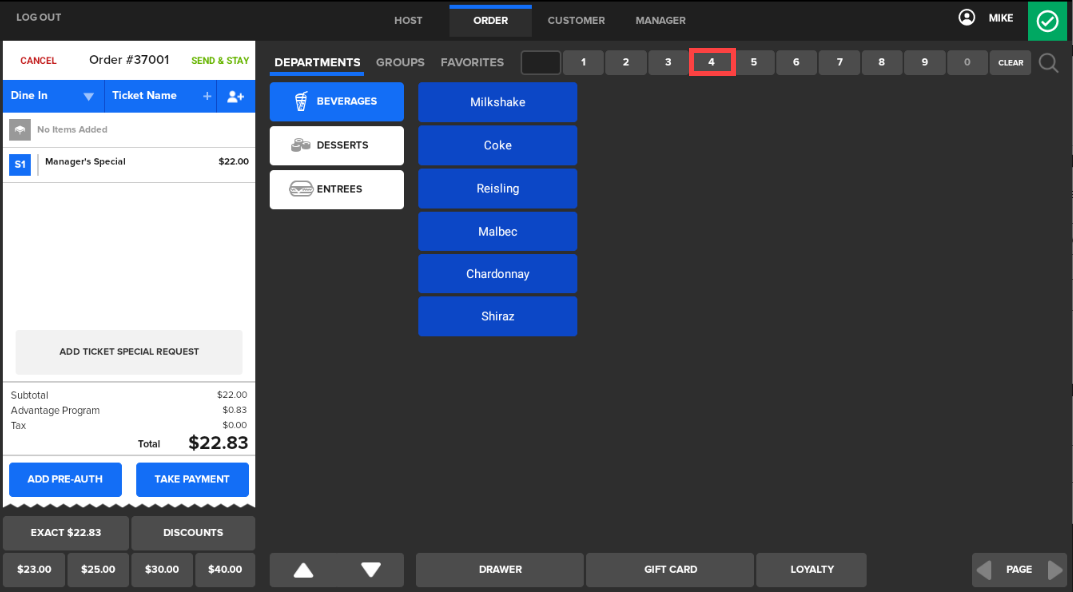The width and height of the screenshot is (1073, 592).
Task: Open the Favorites tab
Action: click(x=472, y=62)
